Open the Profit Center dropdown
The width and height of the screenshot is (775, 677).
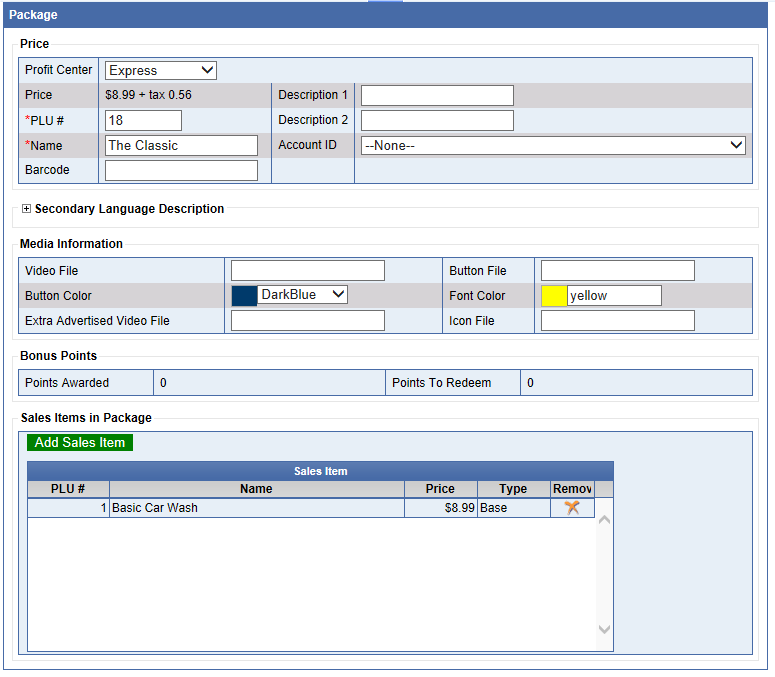click(160, 70)
